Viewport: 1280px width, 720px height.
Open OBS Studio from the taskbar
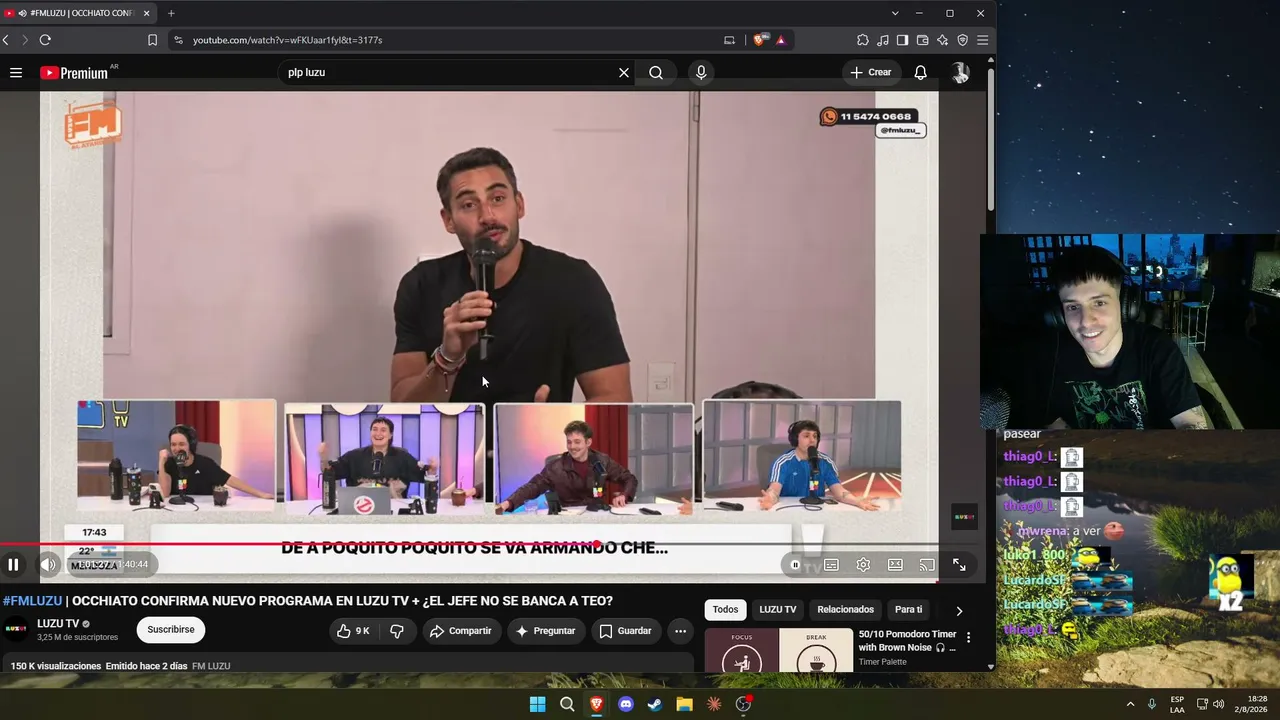743,704
